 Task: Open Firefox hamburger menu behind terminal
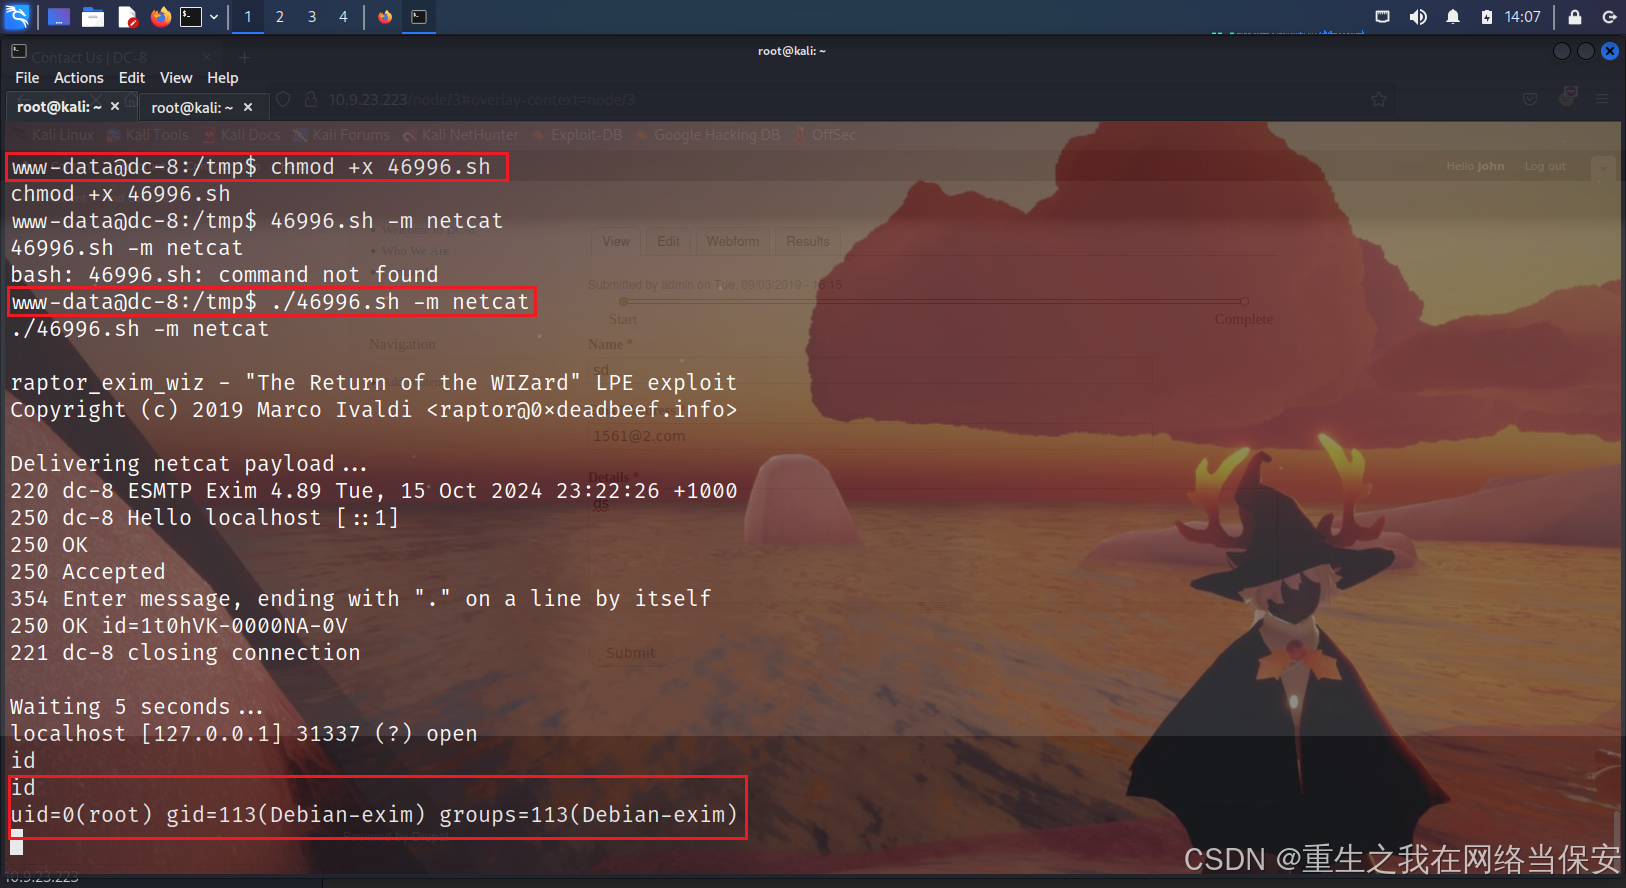click(1602, 99)
